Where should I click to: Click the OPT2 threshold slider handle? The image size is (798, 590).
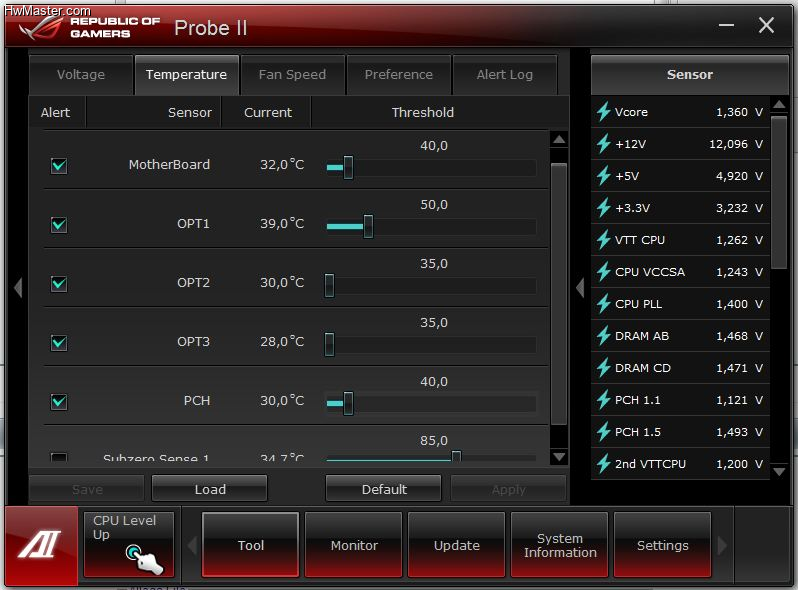tap(329, 286)
